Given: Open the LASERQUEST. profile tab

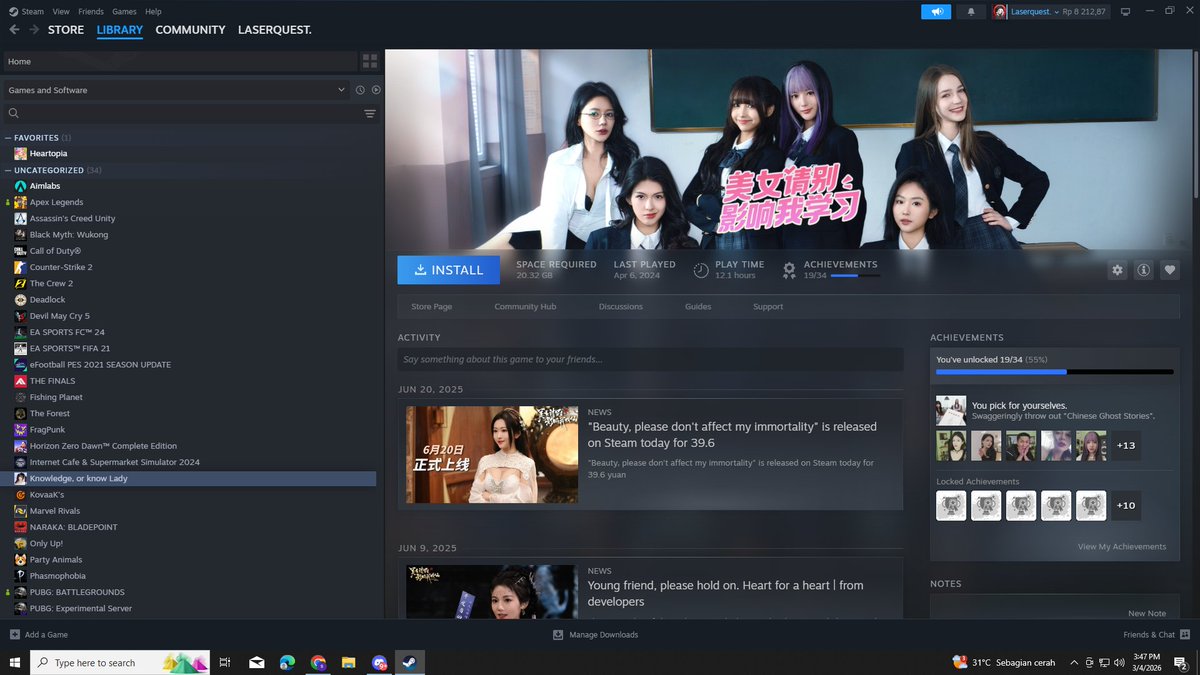Looking at the screenshot, I should 275,30.
